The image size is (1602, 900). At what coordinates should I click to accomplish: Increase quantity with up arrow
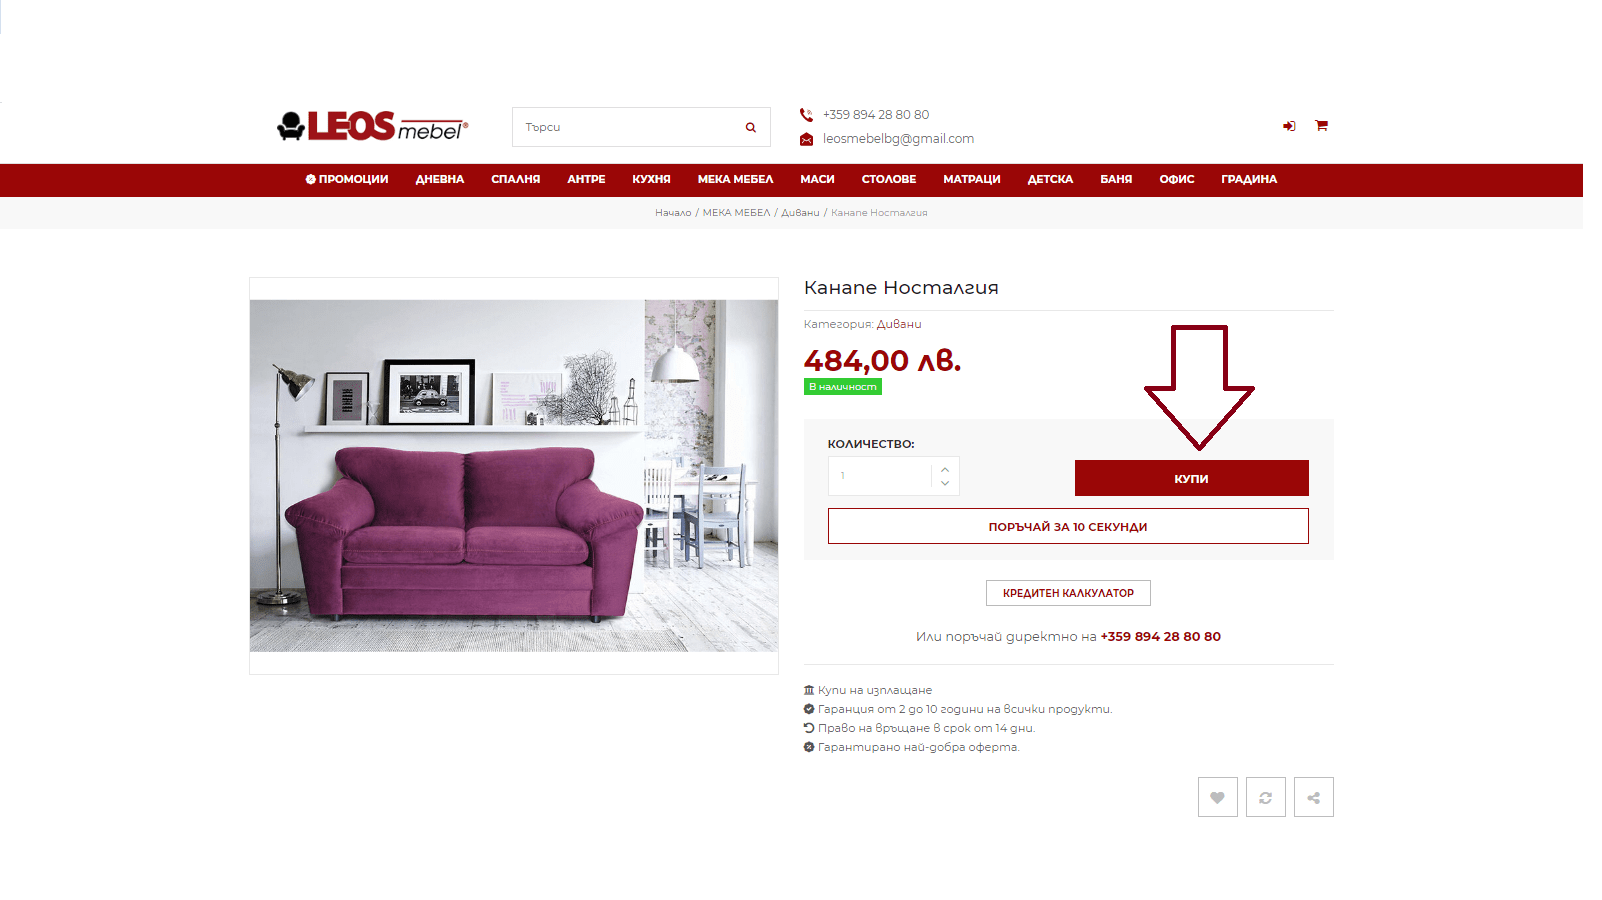pyautogui.click(x=945, y=469)
